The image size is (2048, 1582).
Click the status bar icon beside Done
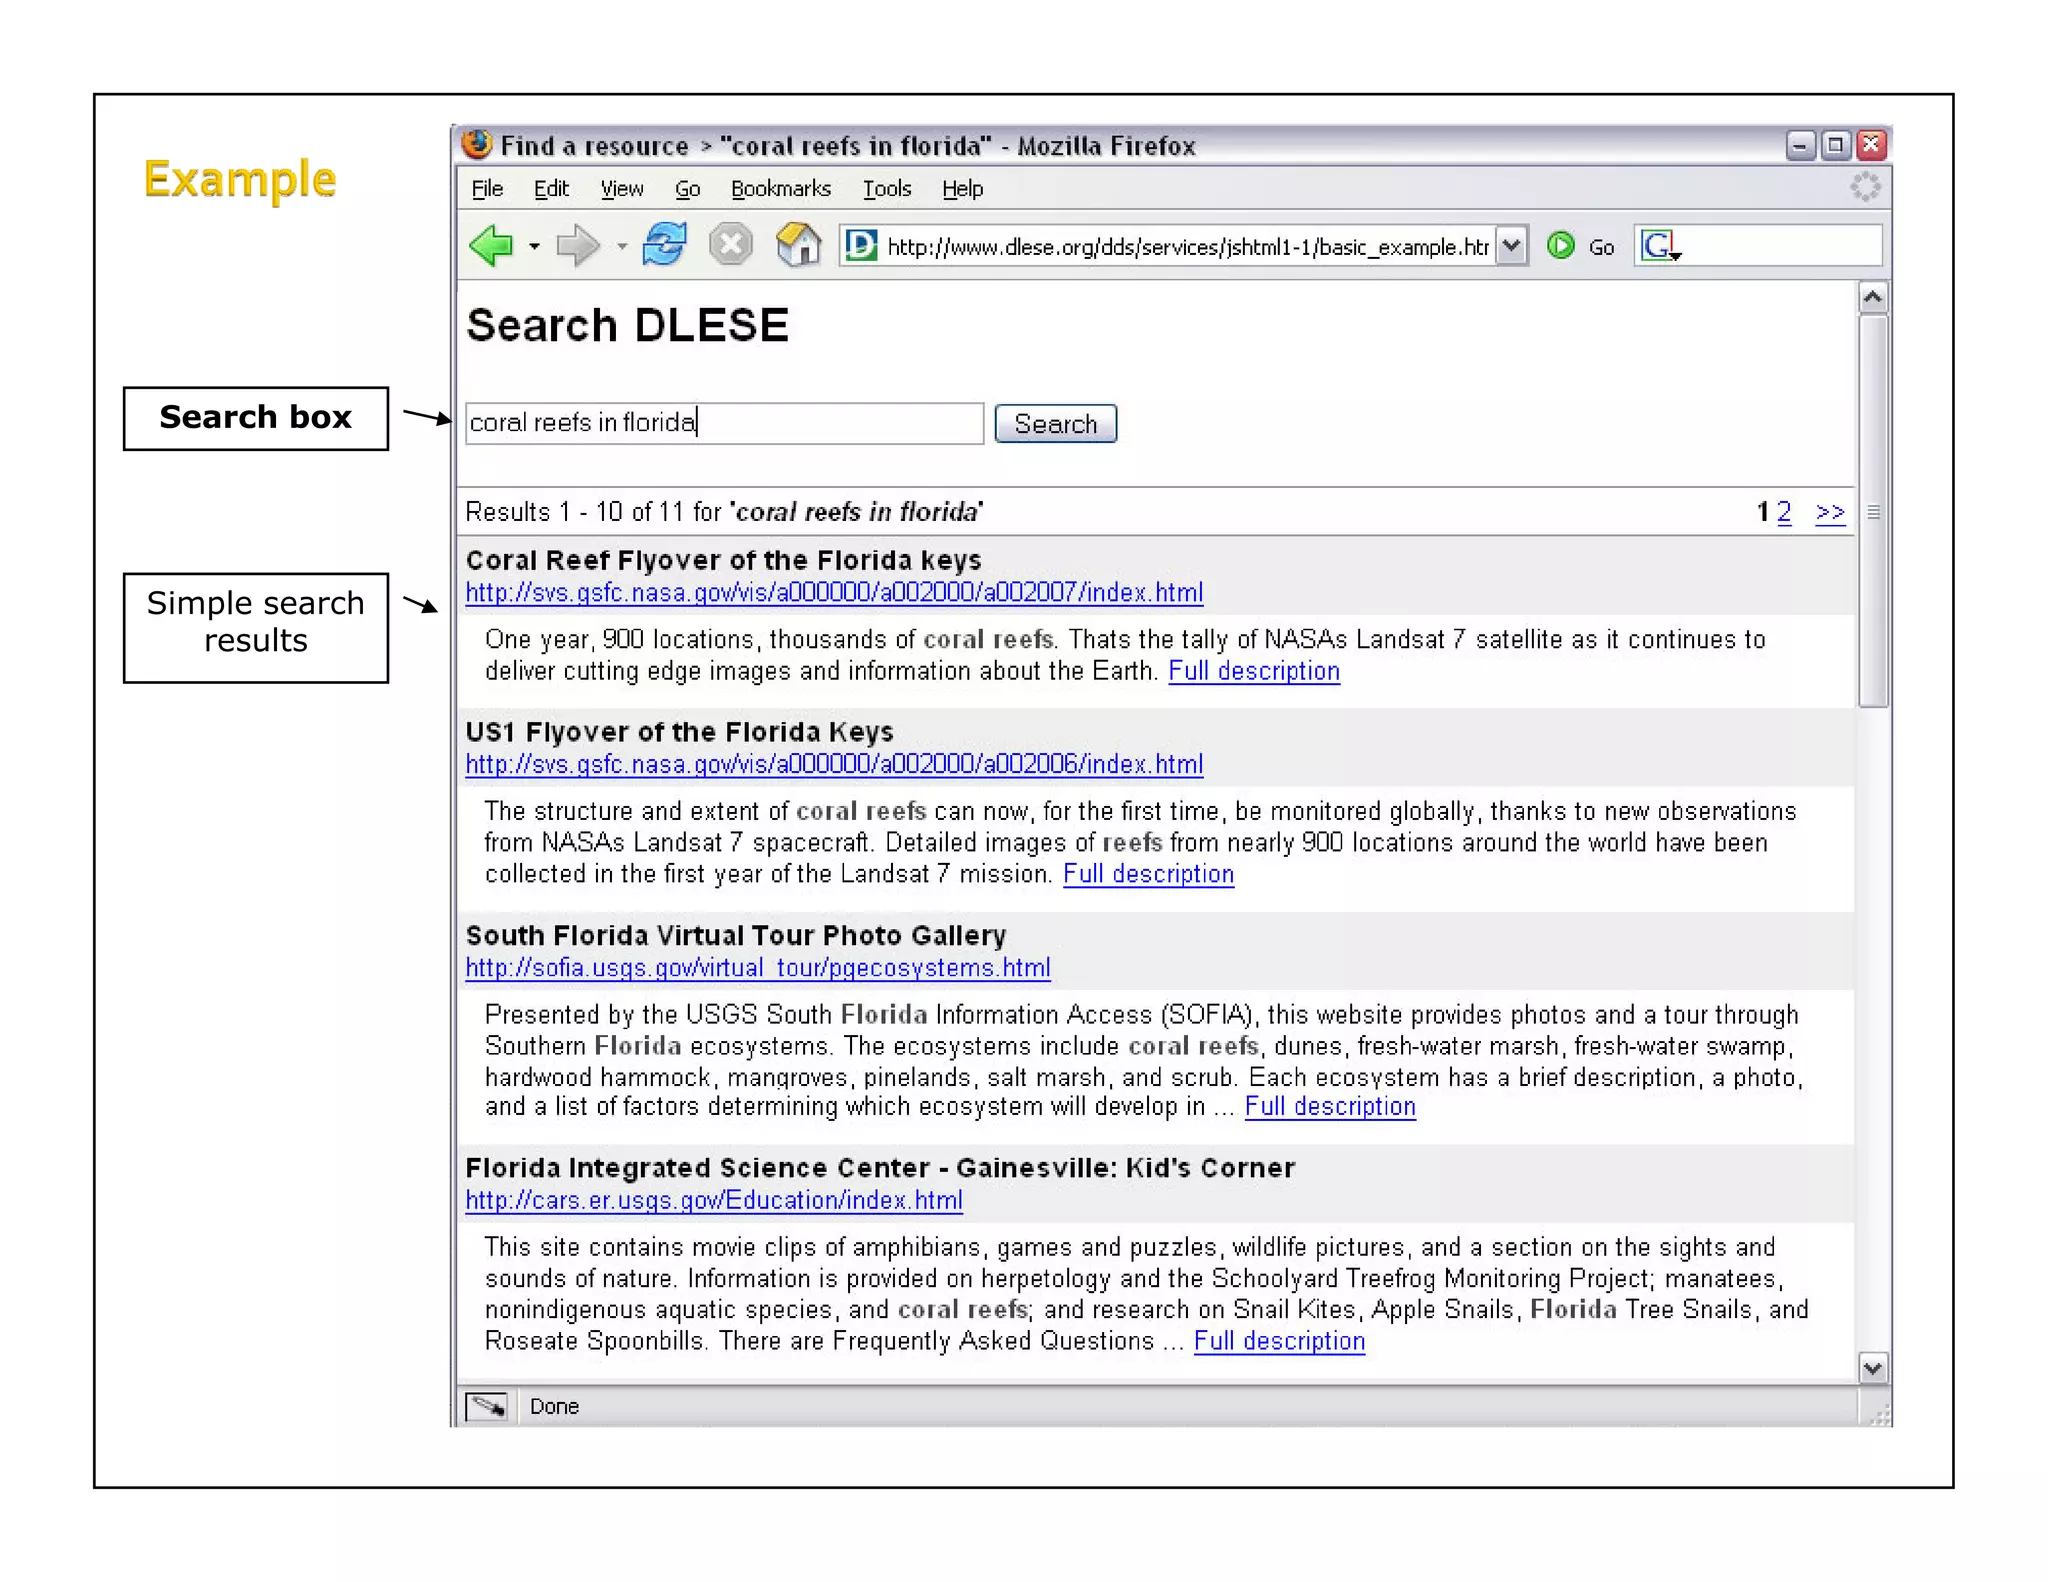[488, 1406]
